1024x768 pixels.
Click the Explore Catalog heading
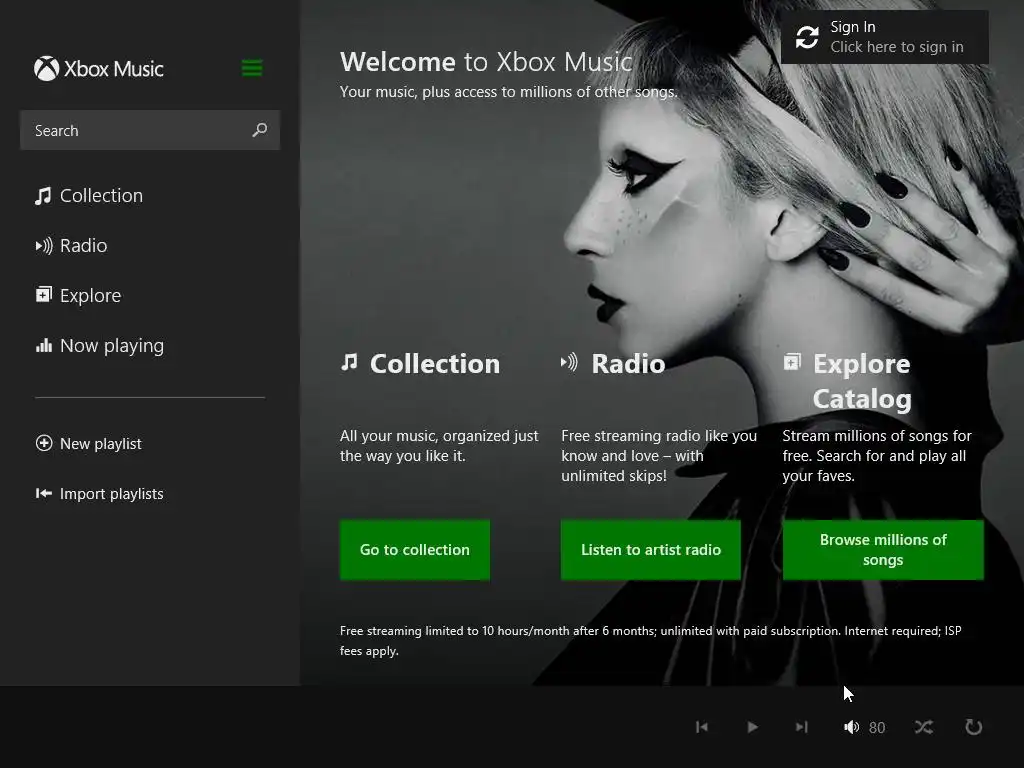tap(862, 381)
